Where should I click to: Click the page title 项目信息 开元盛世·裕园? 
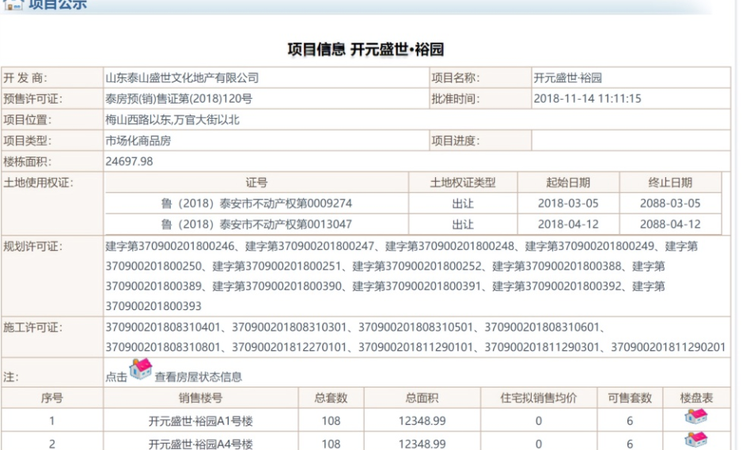[366, 49]
